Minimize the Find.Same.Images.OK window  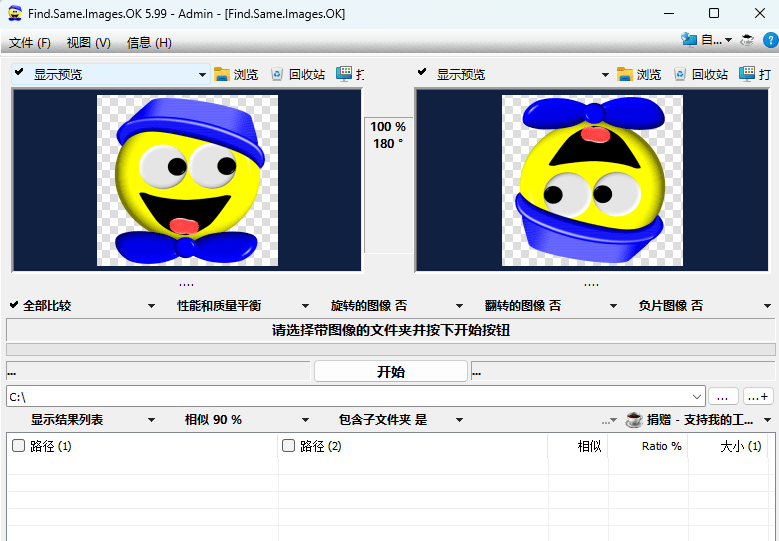[669, 13]
